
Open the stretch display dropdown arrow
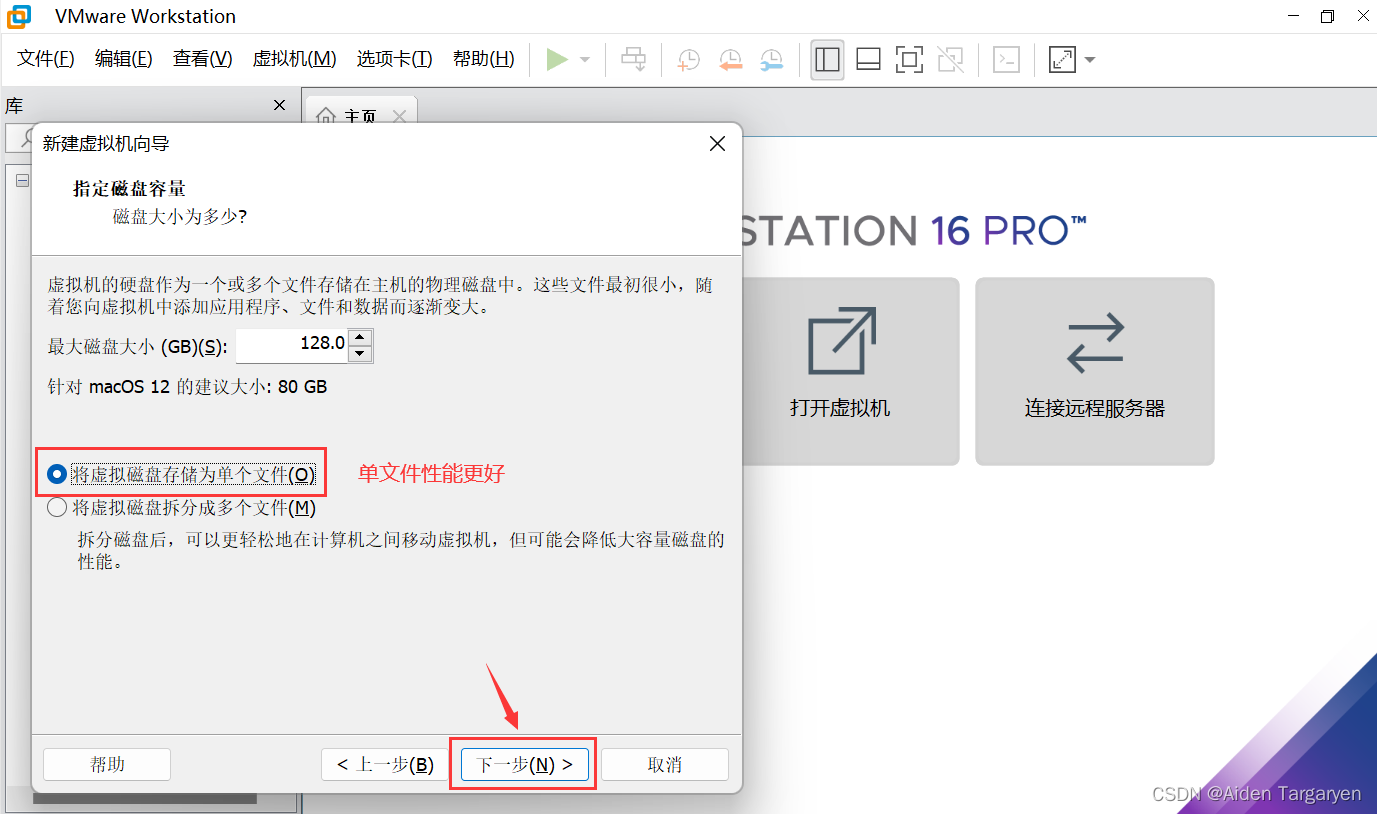[1090, 60]
